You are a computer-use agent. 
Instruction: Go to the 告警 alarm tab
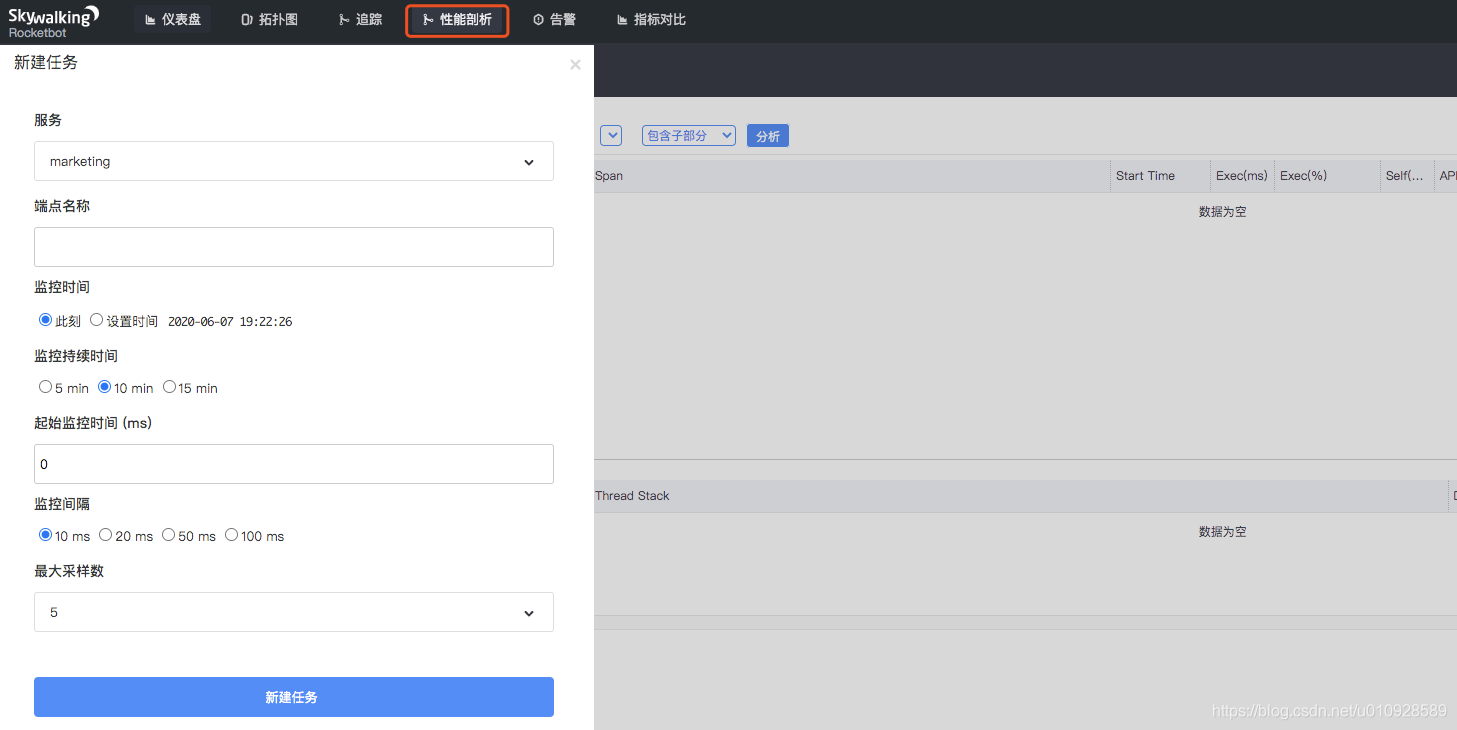click(x=554, y=20)
